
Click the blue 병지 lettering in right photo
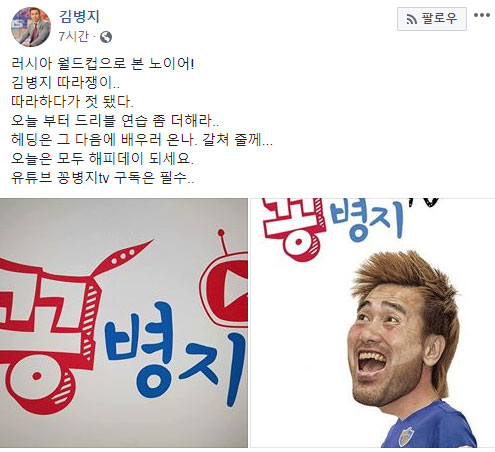point(367,221)
